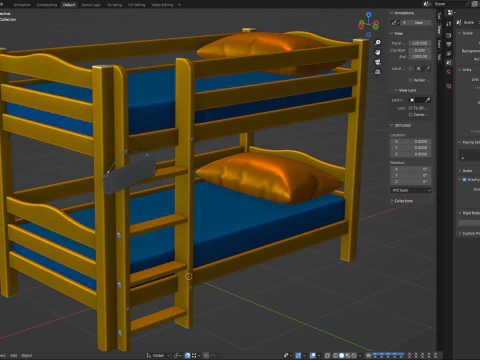Switch perspective/orthographic grid gizmo icon
480x360 pixels.
coord(377,72)
